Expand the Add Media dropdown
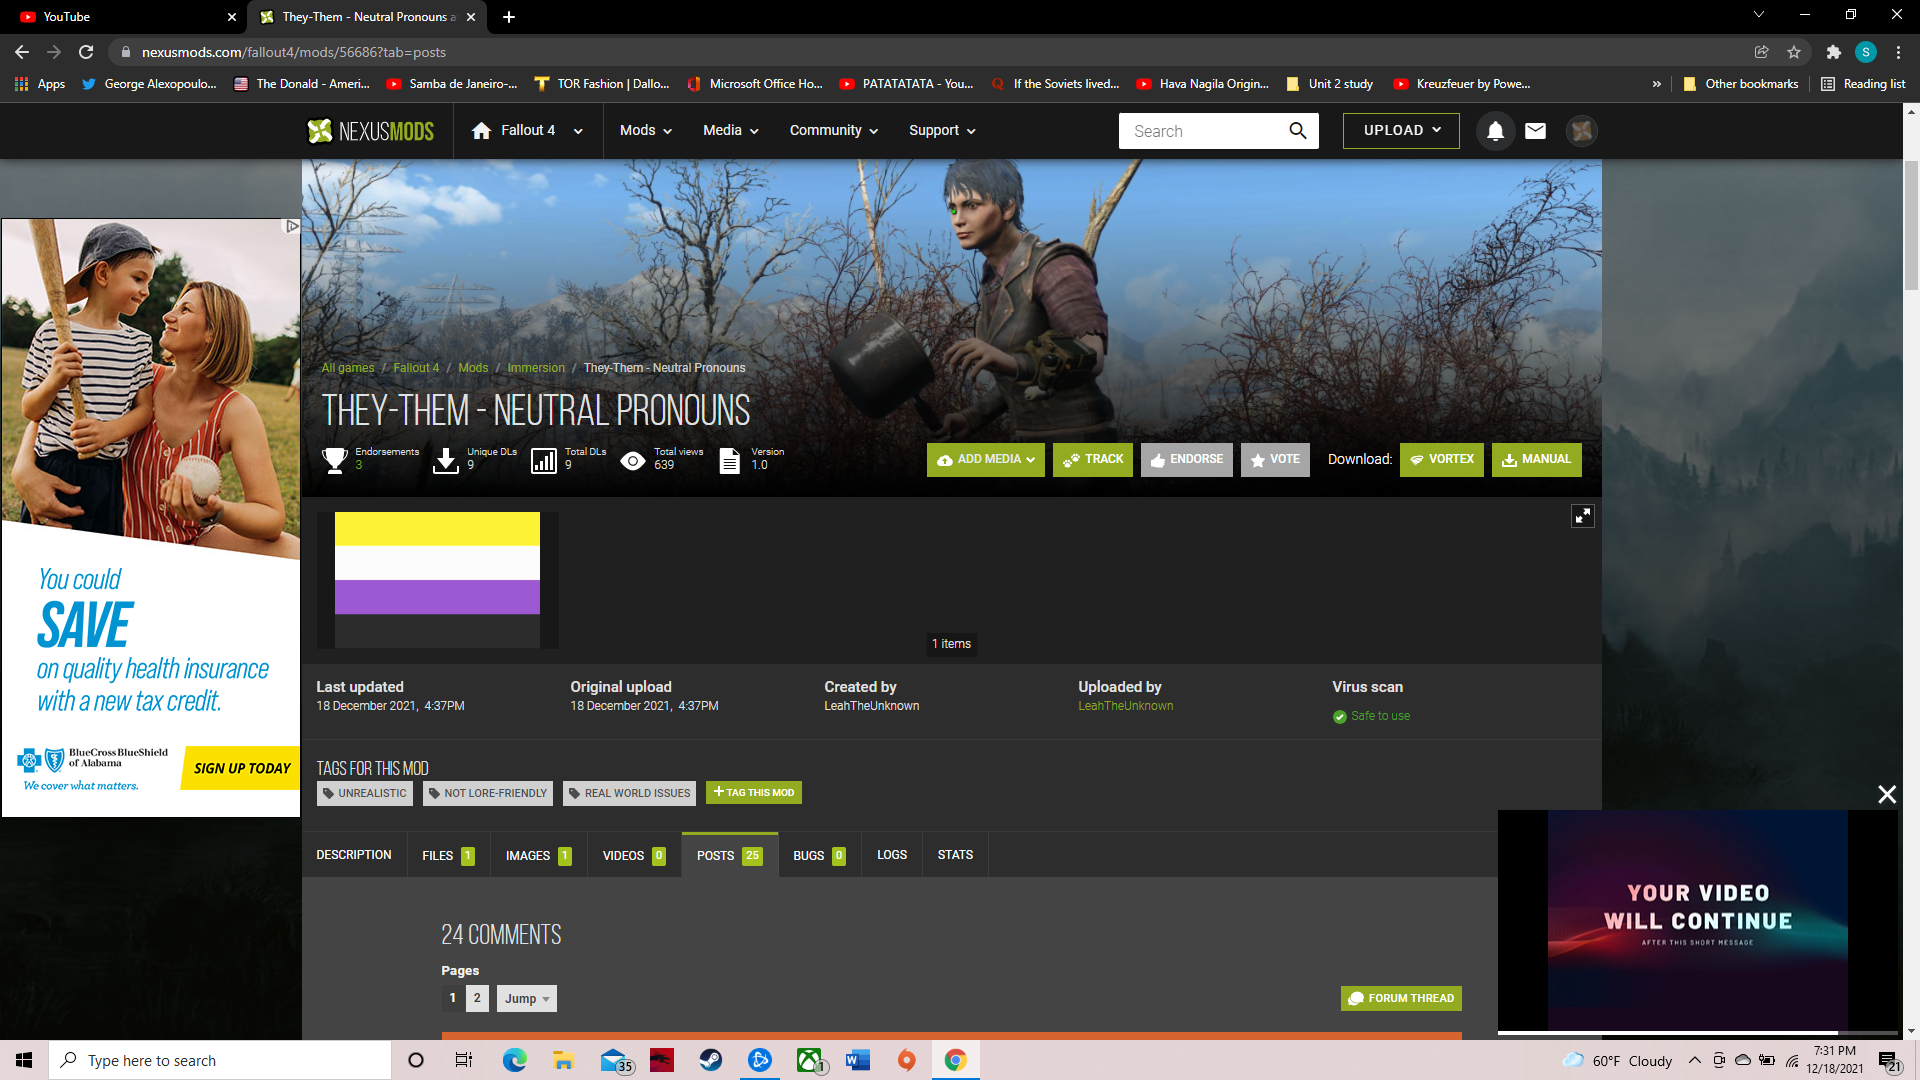The image size is (1920, 1080). point(985,460)
